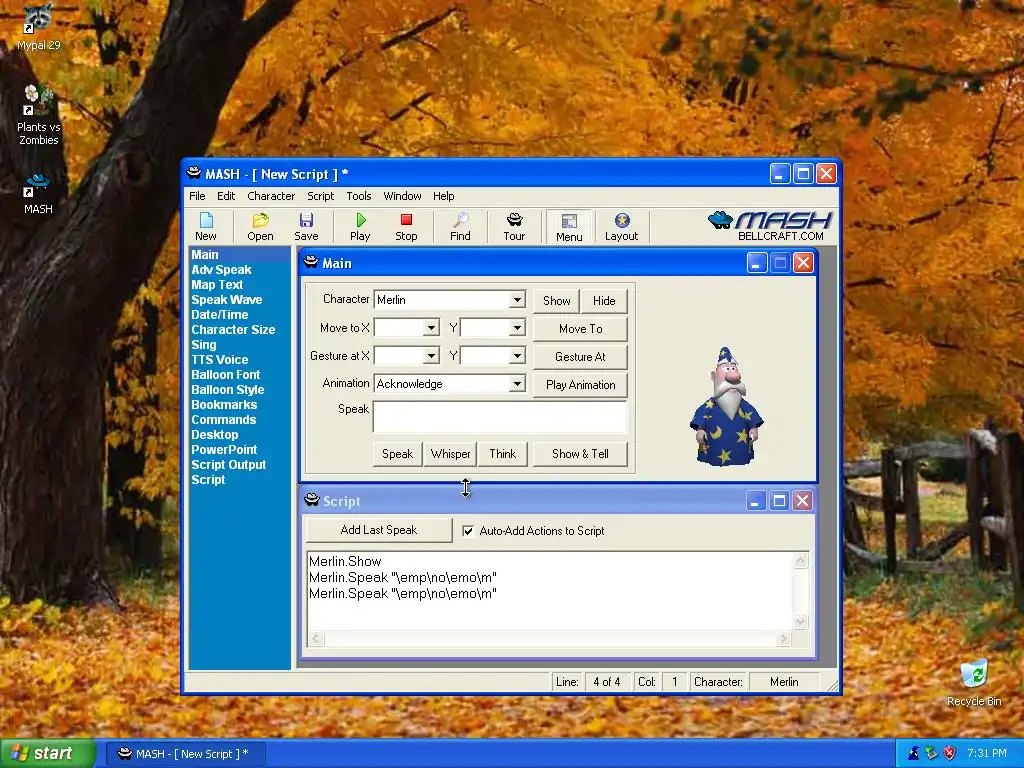
Task: Click the Show character button
Action: point(556,300)
